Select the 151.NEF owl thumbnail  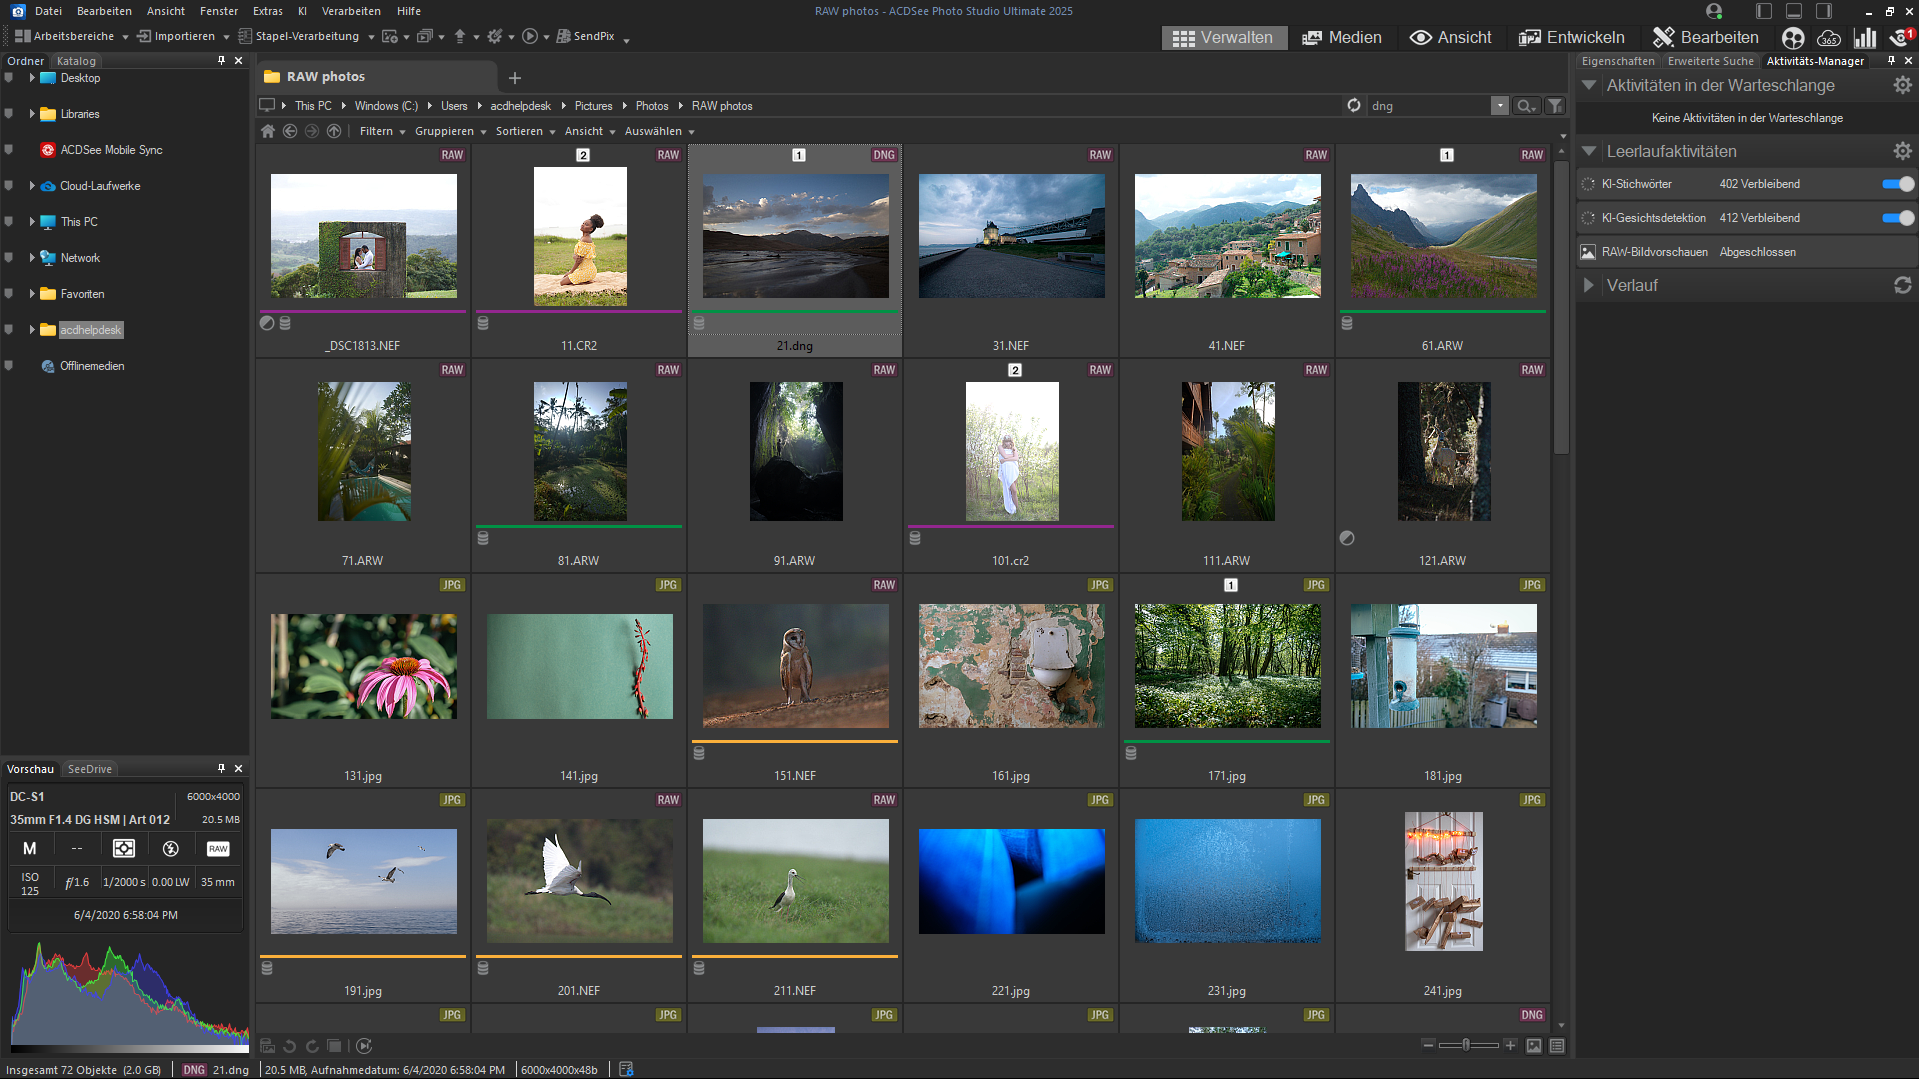coord(795,666)
